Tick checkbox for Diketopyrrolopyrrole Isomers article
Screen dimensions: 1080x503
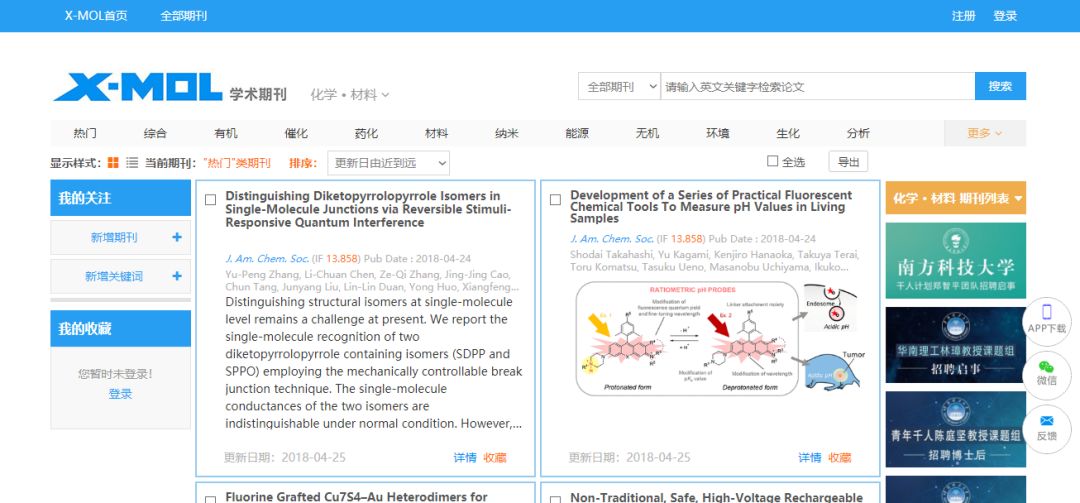[210, 200]
